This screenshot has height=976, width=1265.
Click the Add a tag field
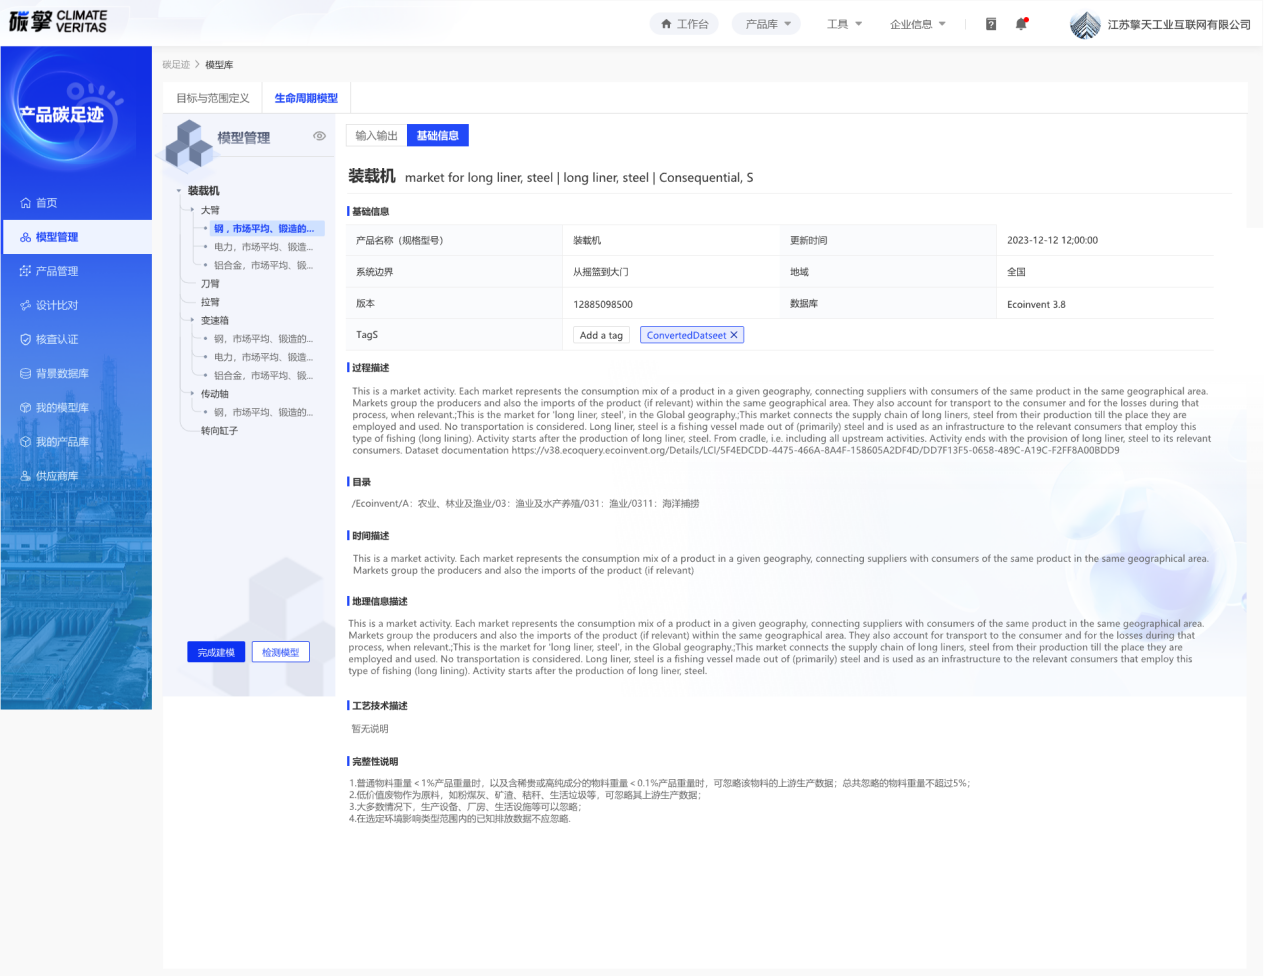click(x=601, y=335)
